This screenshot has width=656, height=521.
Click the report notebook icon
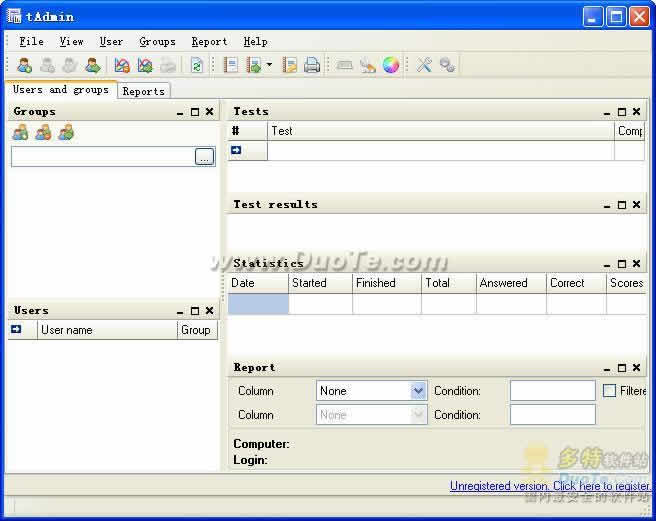231,65
